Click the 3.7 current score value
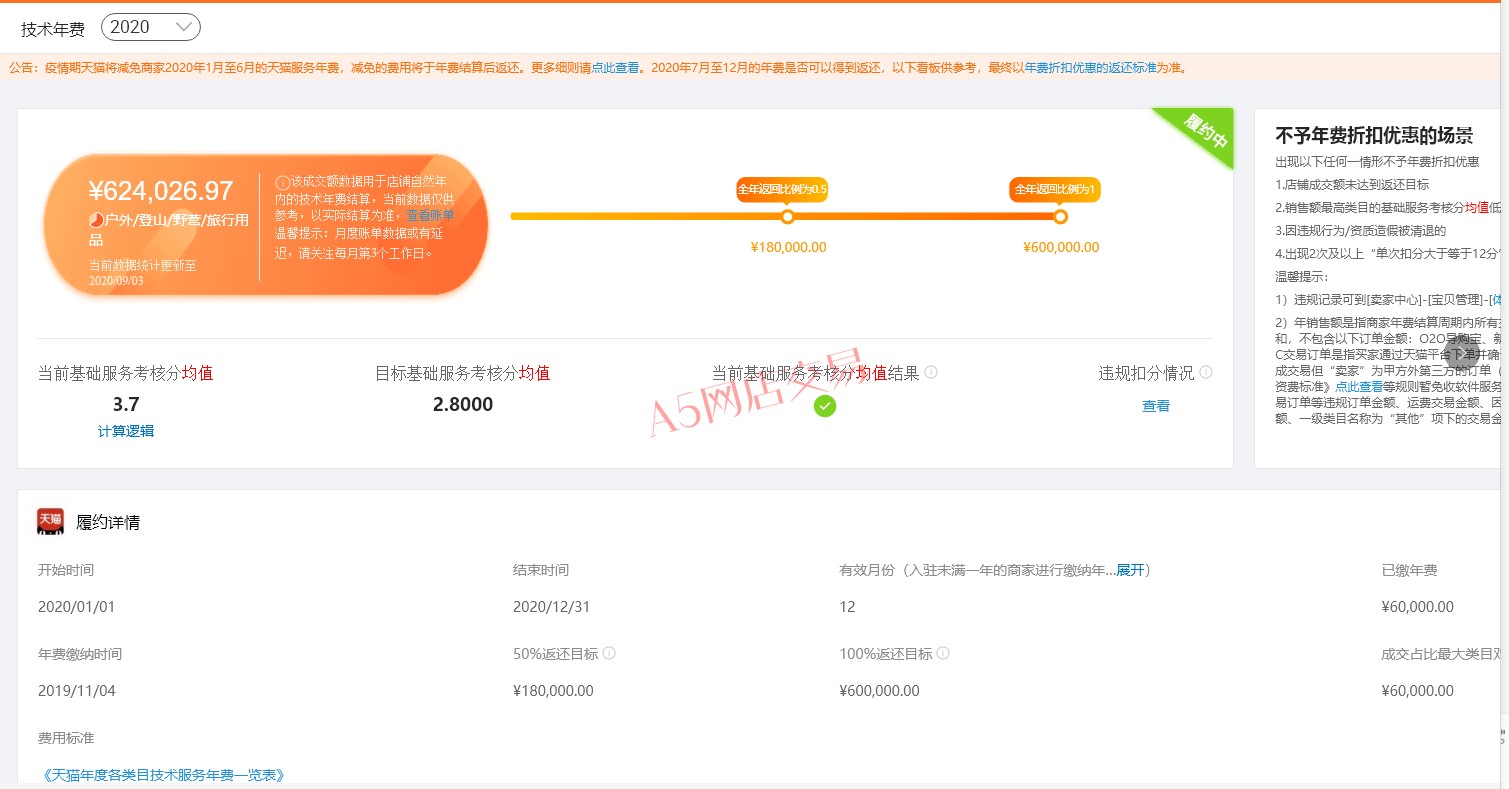The width and height of the screenshot is (1509, 789). [126, 404]
